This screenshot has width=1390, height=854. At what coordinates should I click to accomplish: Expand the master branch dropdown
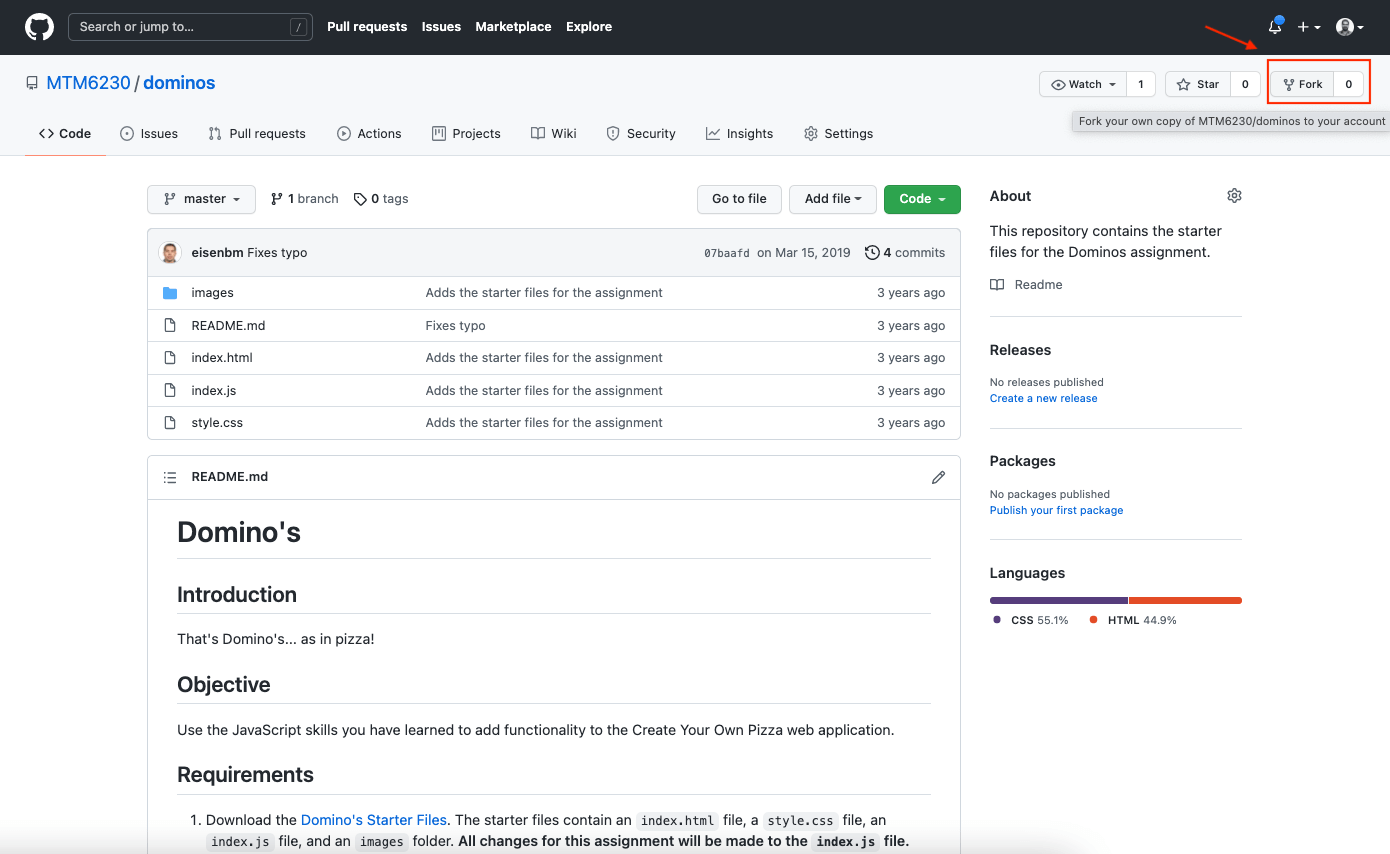tap(201, 199)
